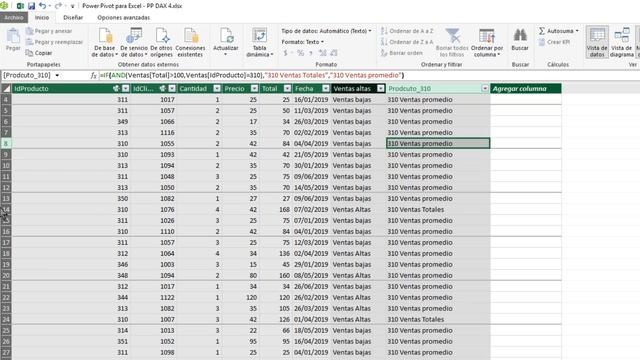Select the Inicio ribbon tab
640x360 pixels.
click(42, 18)
